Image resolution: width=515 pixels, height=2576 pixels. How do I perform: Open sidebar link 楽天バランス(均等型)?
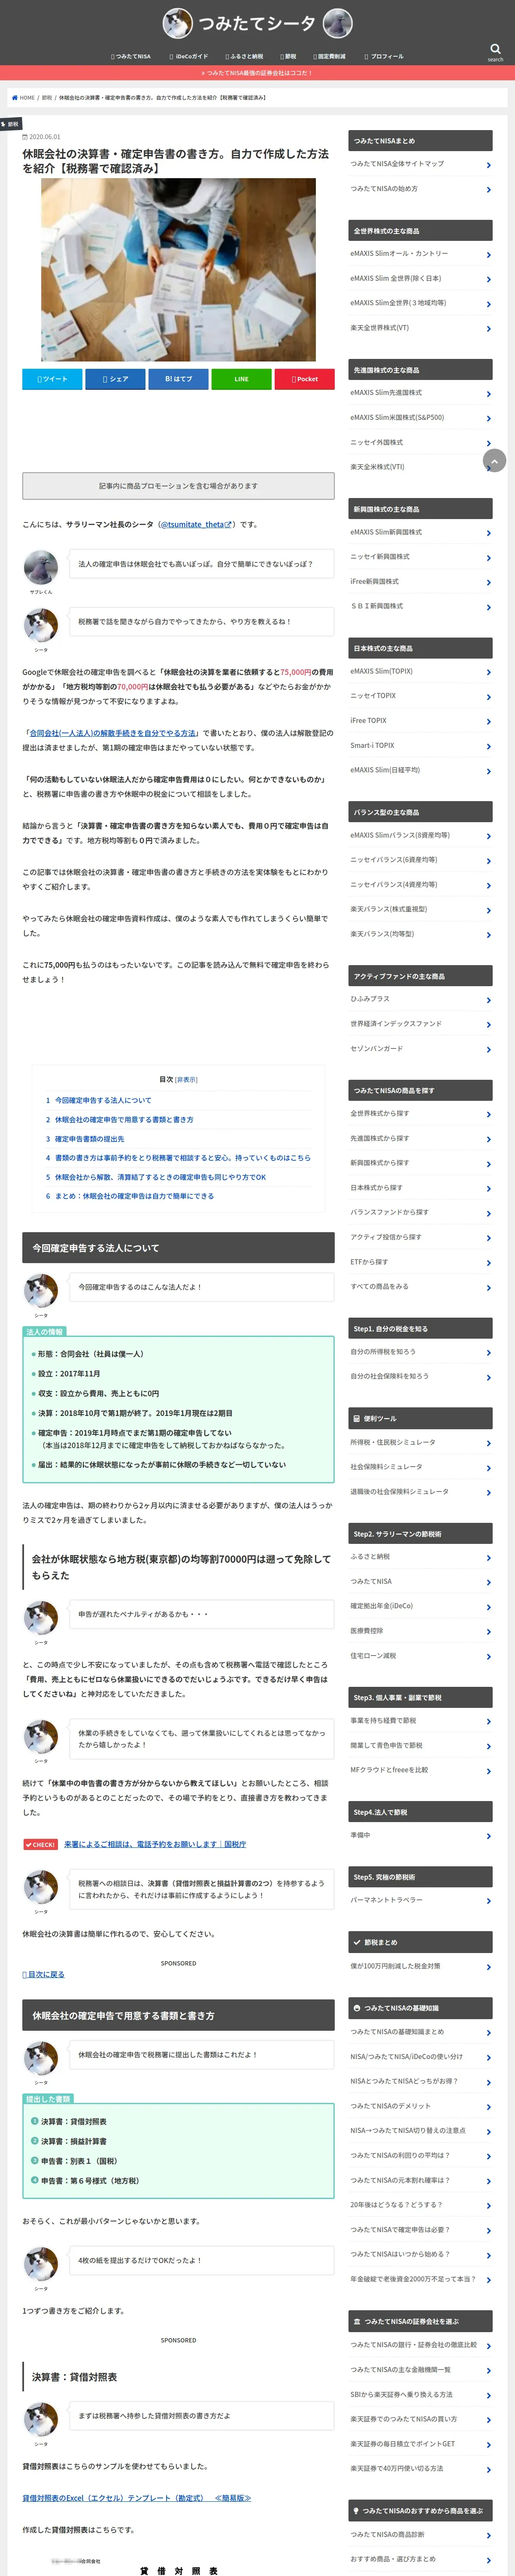point(382,934)
